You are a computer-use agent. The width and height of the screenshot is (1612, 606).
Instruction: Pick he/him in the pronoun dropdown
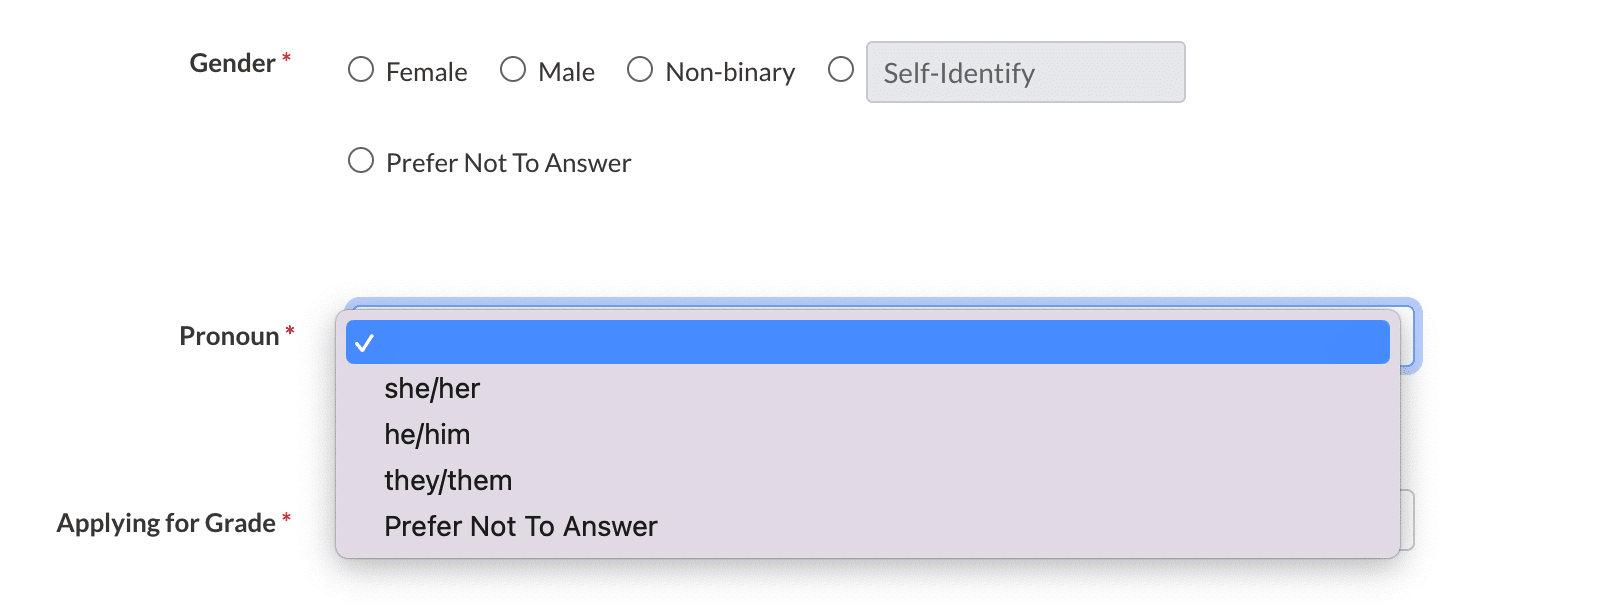pyautogui.click(x=427, y=435)
